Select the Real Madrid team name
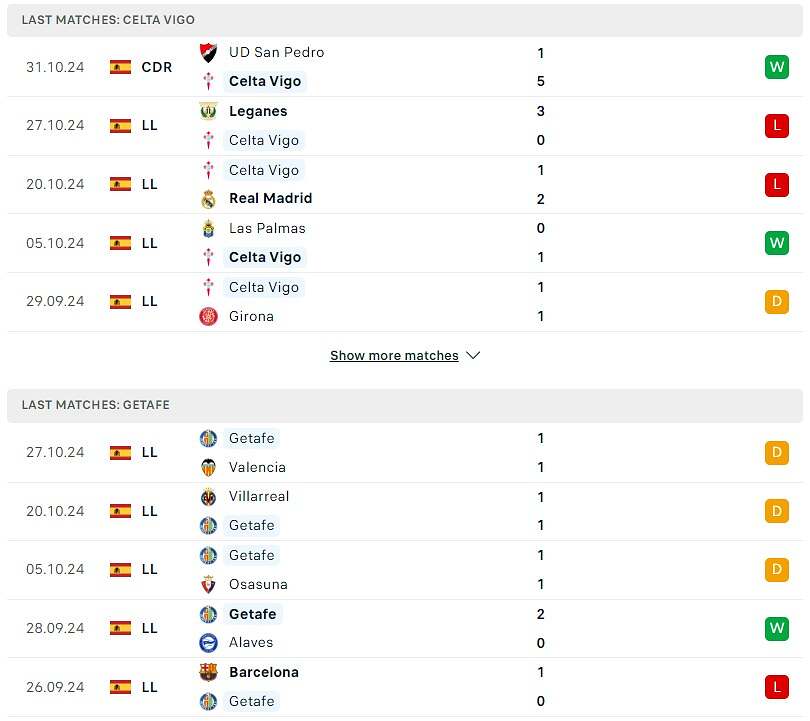The height and width of the screenshot is (721, 810). [x=270, y=198]
